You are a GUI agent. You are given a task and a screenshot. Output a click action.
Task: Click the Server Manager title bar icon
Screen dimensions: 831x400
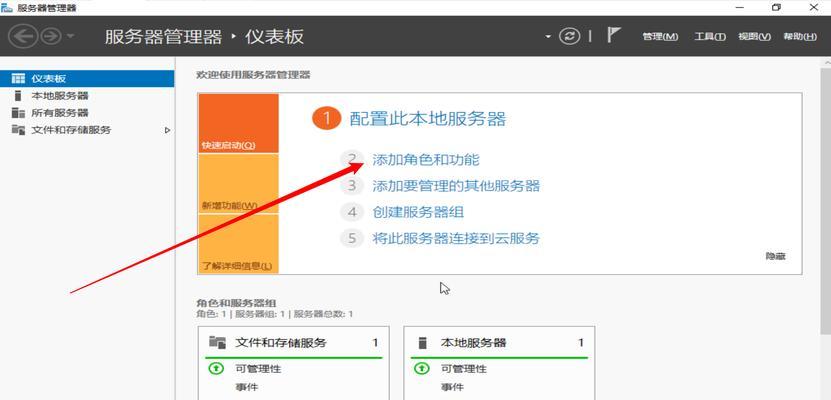pyautogui.click(x=7, y=7)
